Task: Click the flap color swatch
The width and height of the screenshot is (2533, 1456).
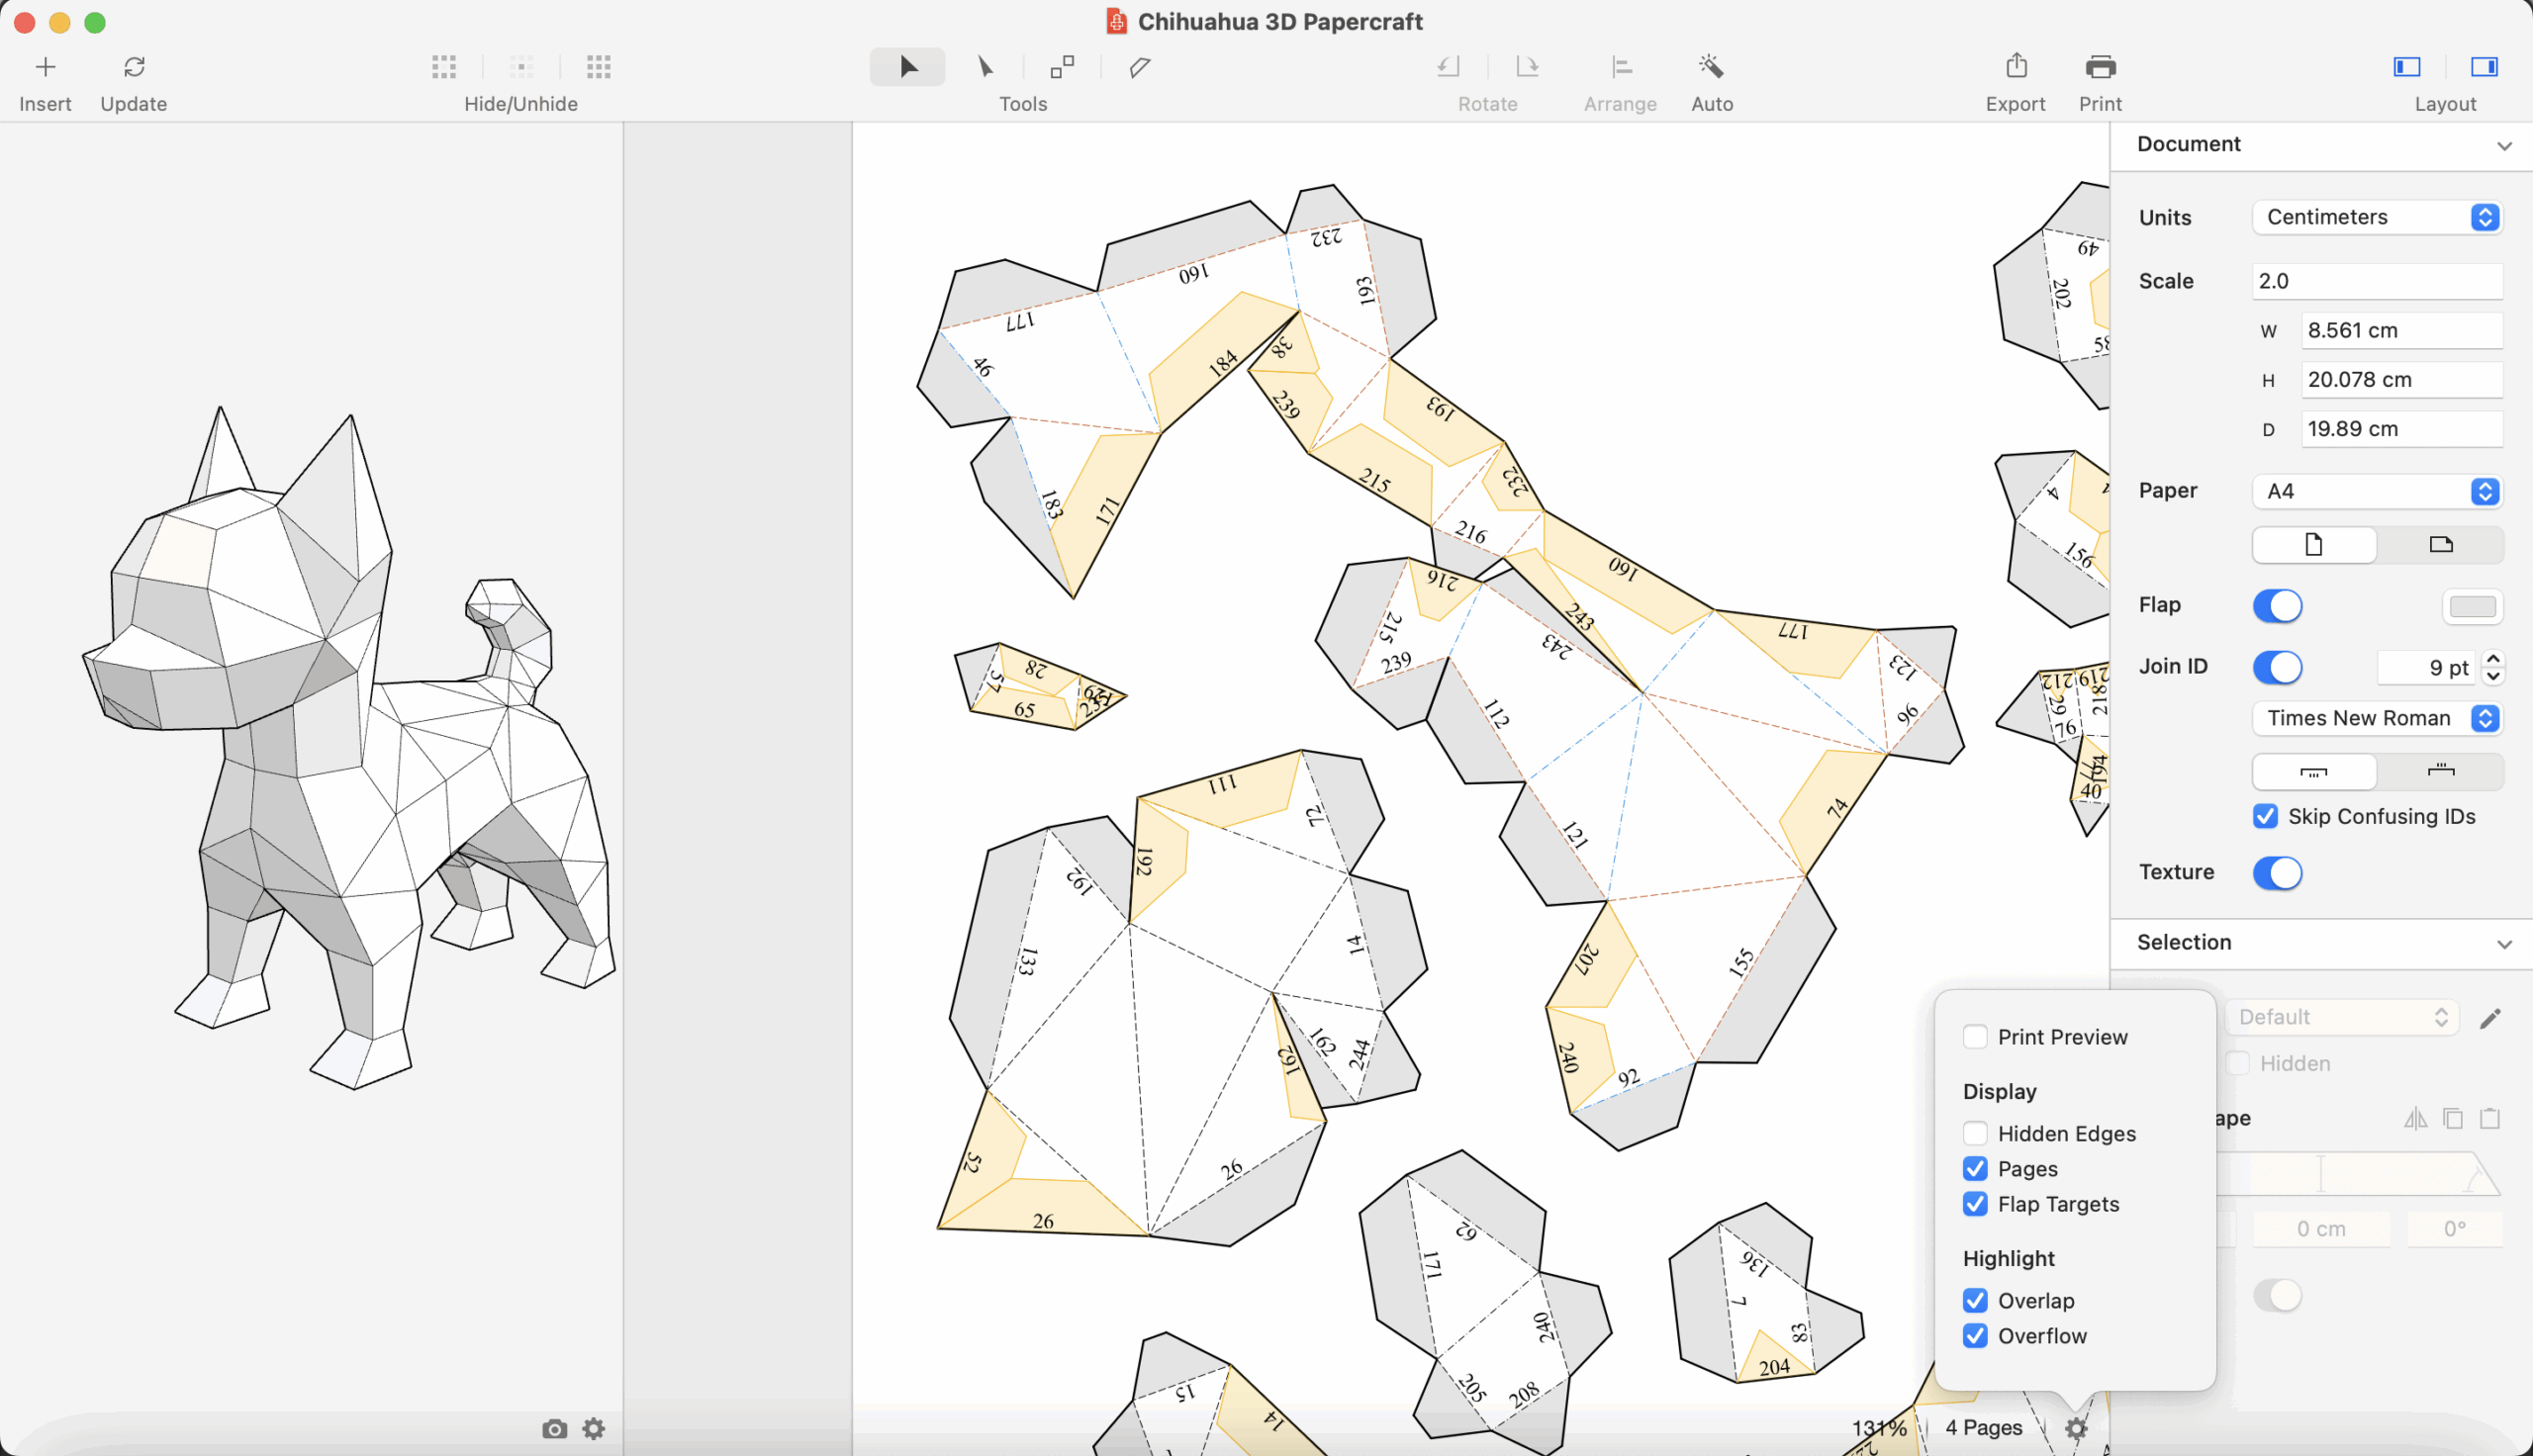Action: click(2472, 607)
